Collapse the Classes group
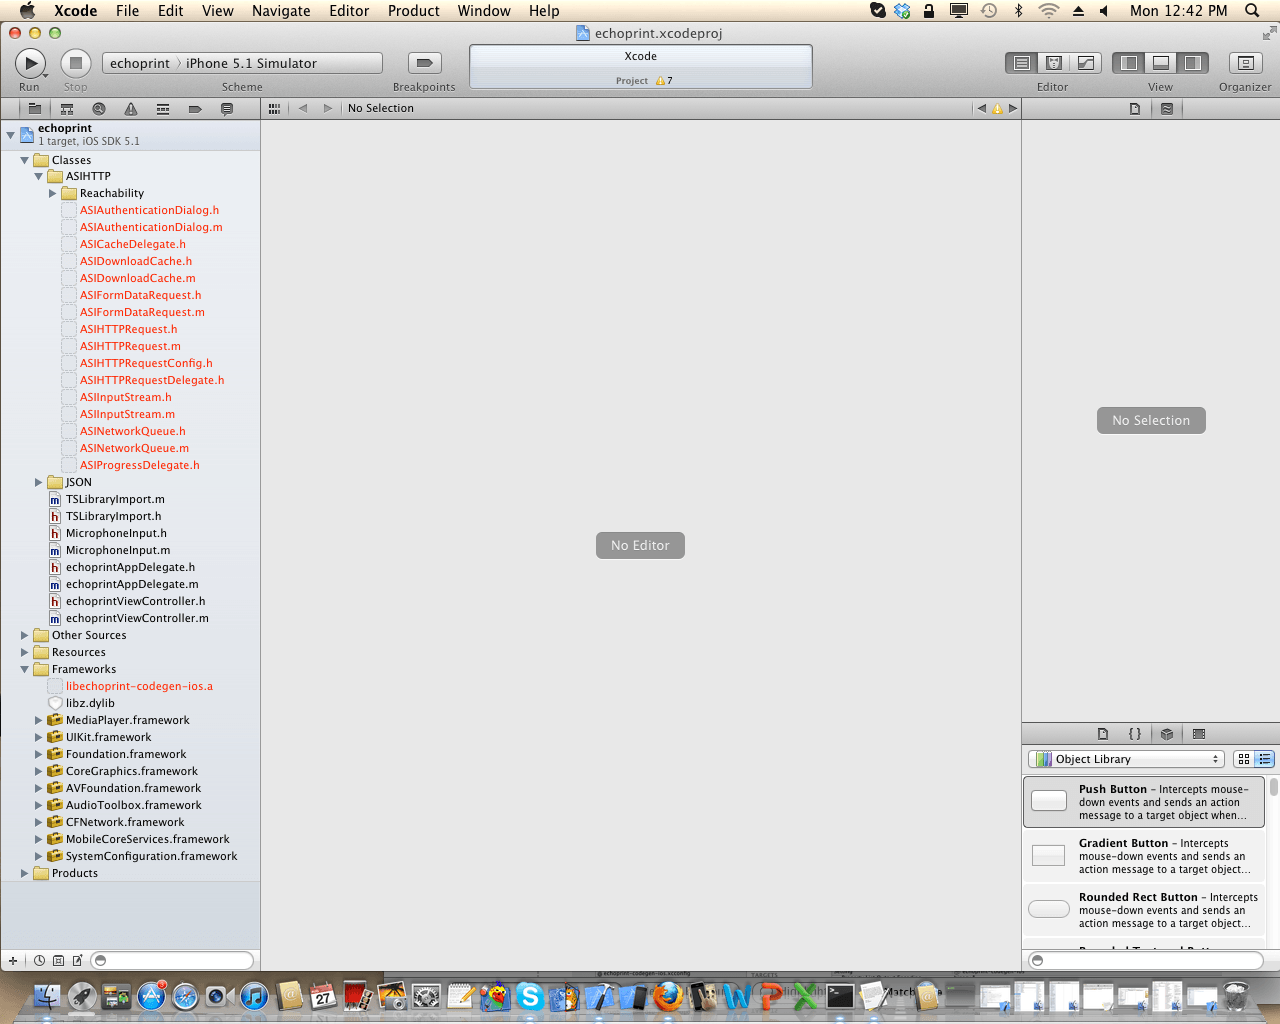The image size is (1280, 1024). tap(25, 160)
